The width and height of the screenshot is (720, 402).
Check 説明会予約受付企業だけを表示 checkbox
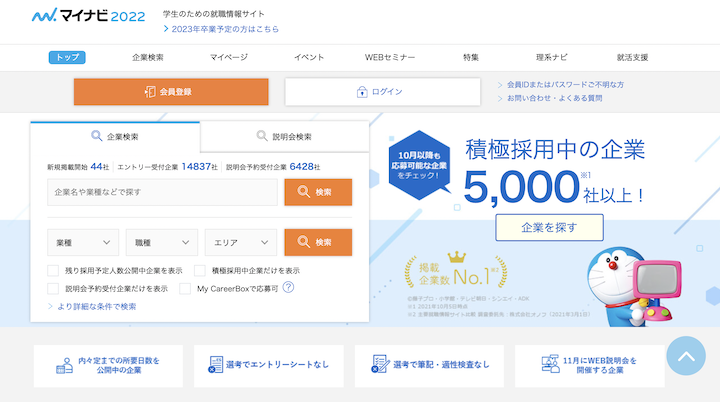[x=53, y=289]
